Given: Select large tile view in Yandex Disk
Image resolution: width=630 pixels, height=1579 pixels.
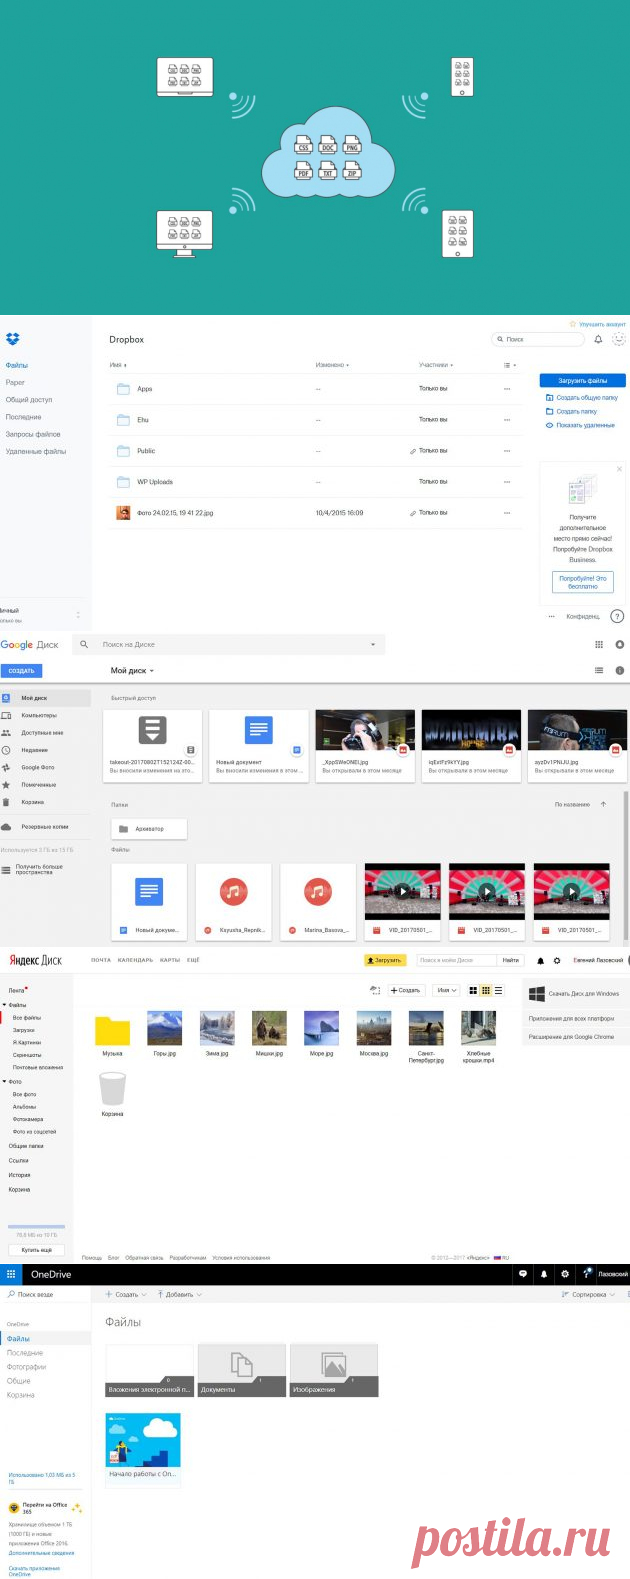Looking at the screenshot, I should pyautogui.click(x=473, y=990).
